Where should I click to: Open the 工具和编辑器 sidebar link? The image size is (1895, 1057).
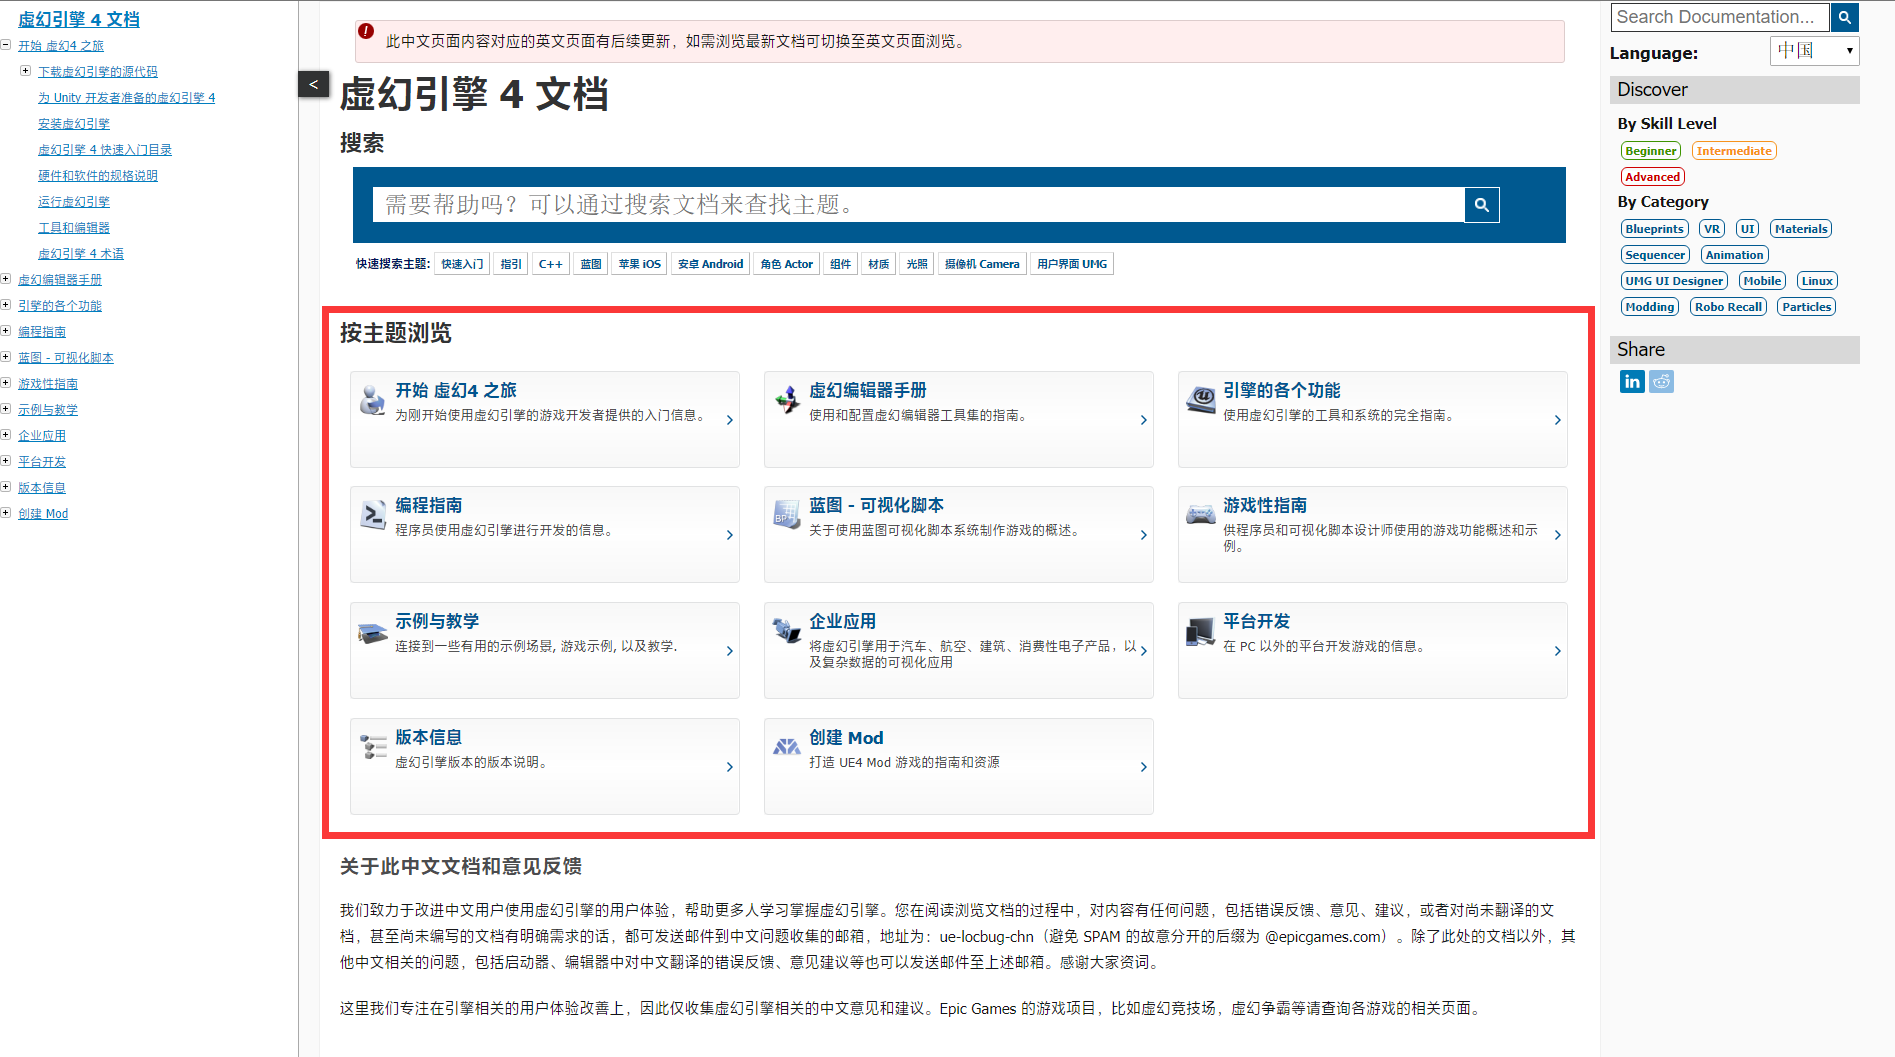pyautogui.click(x=74, y=227)
